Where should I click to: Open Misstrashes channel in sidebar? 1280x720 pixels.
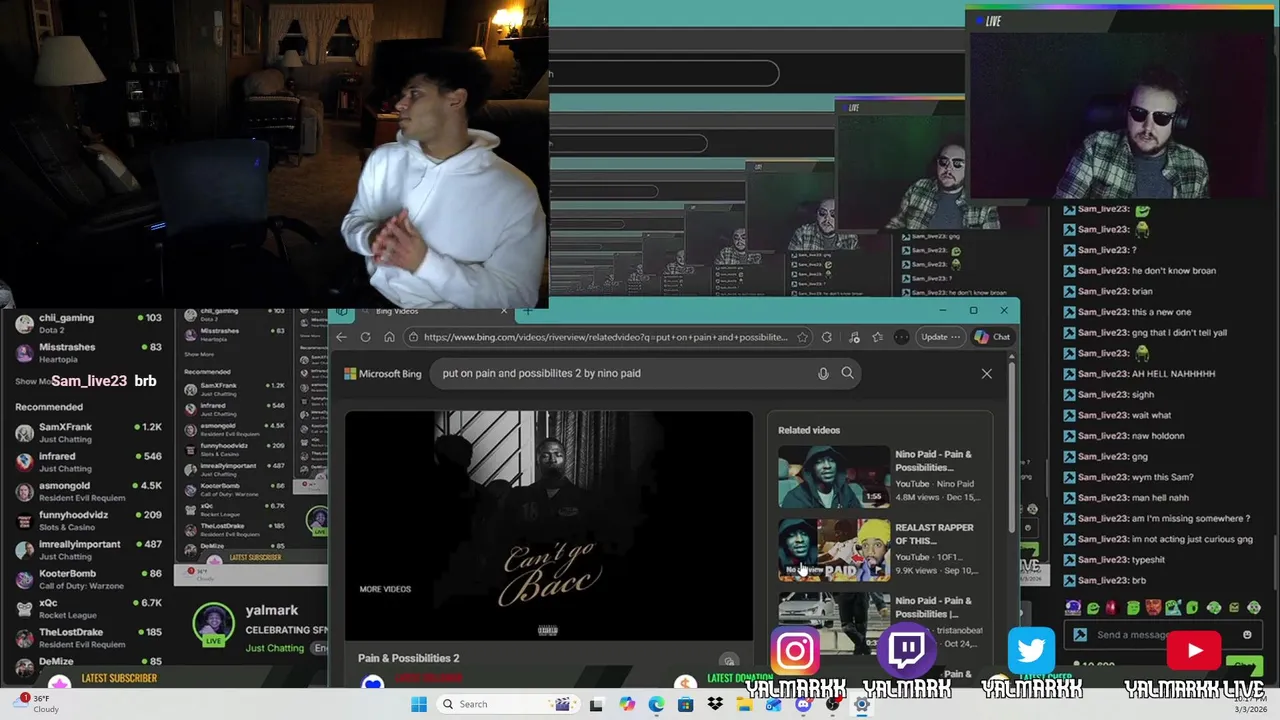(x=88, y=353)
